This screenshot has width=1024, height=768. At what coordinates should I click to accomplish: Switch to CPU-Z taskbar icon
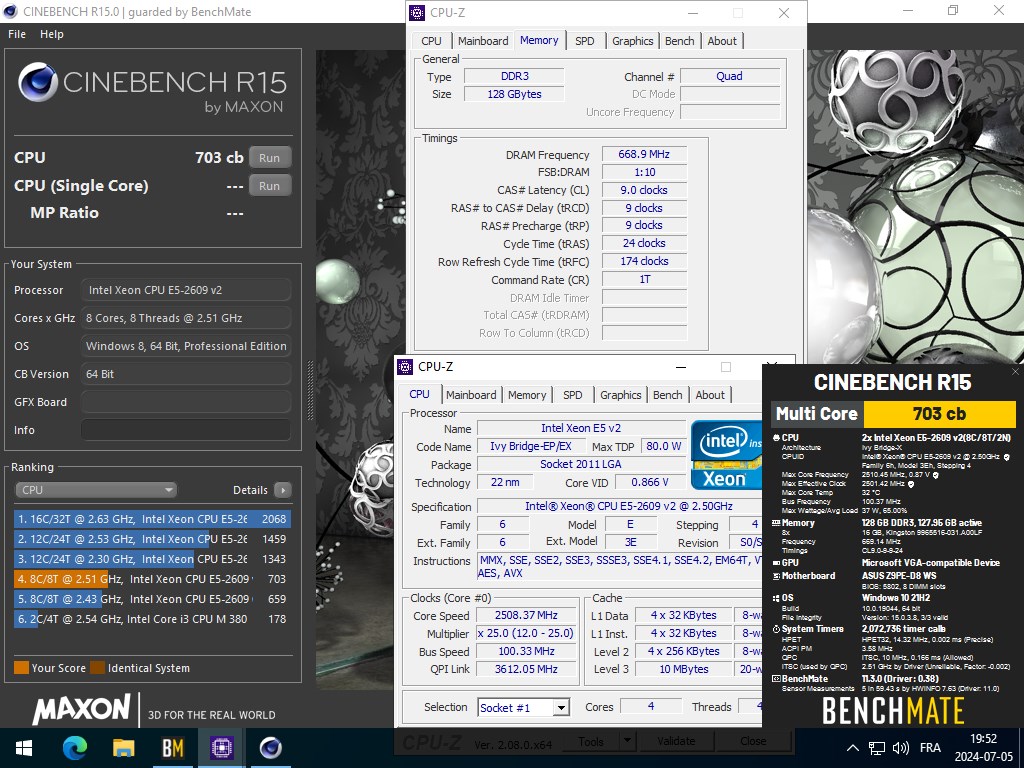(221, 748)
